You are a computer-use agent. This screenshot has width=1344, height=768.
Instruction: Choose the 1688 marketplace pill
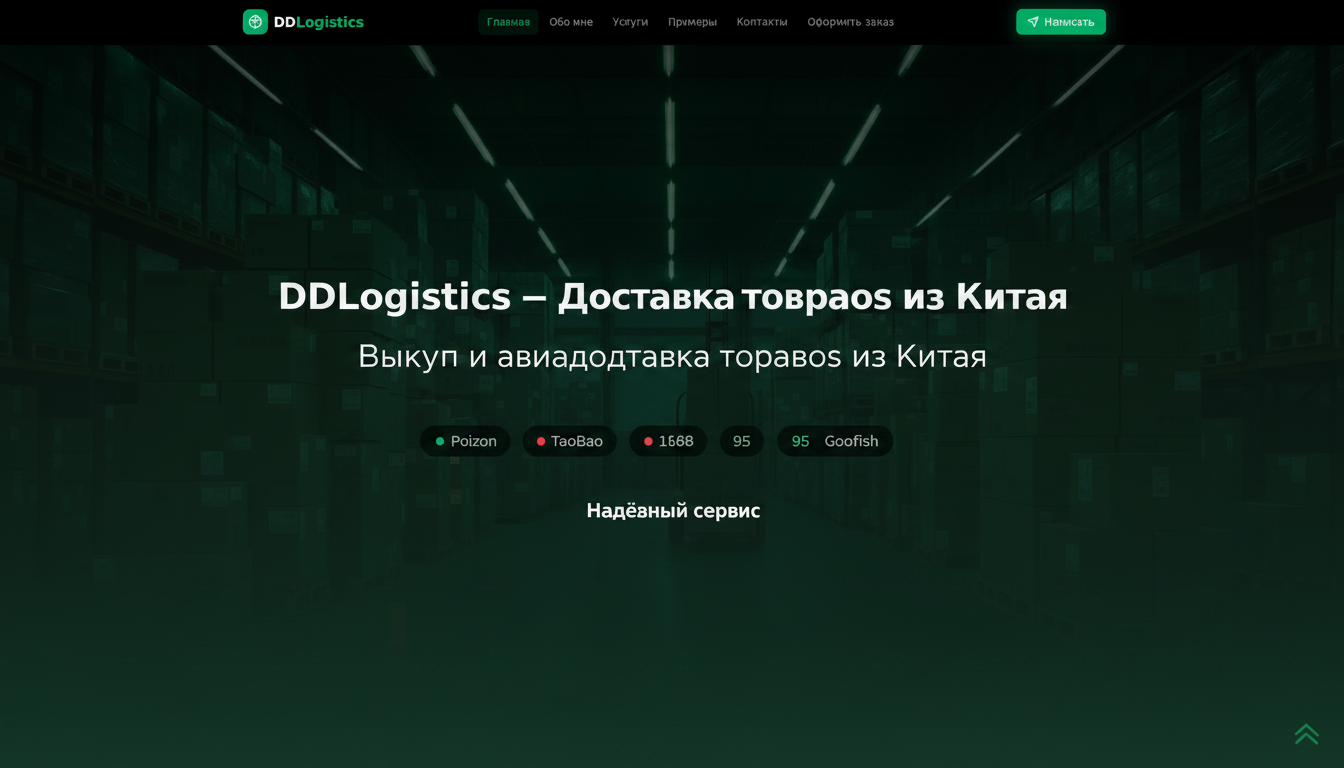[x=668, y=441]
